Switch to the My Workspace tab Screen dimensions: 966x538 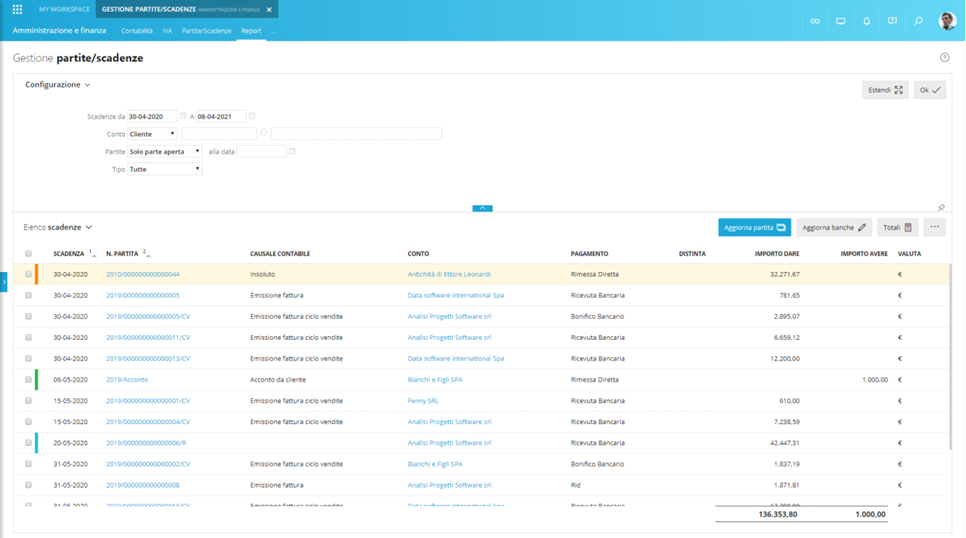[64, 9]
